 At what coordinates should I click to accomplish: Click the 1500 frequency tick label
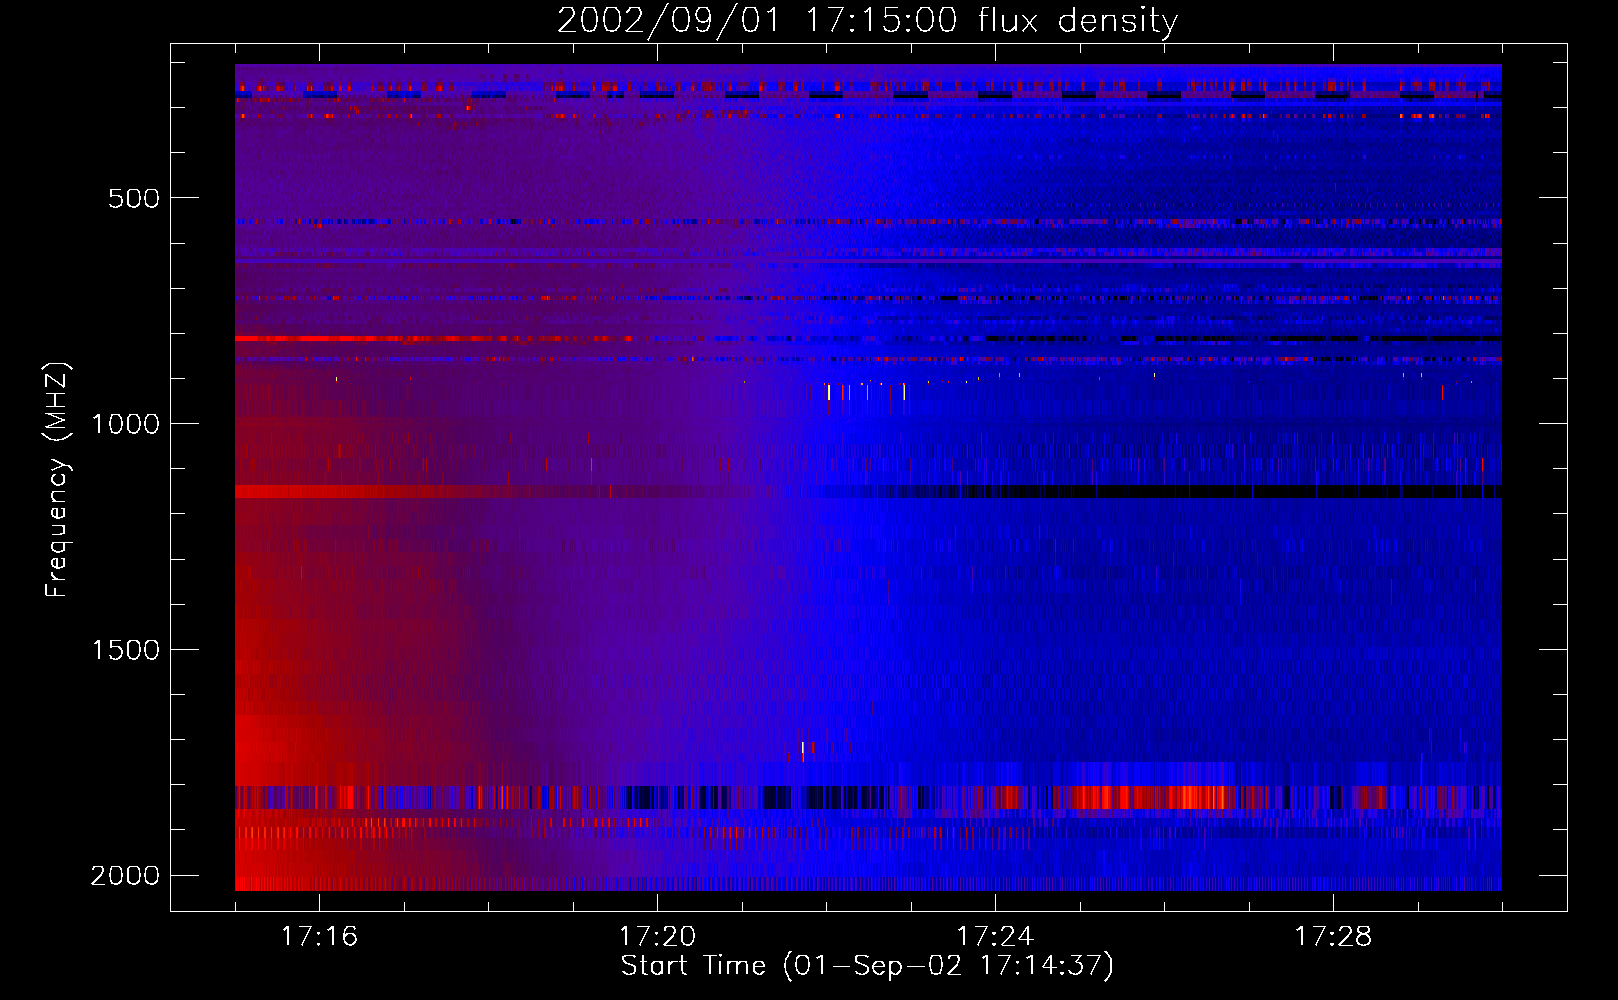coord(125,650)
